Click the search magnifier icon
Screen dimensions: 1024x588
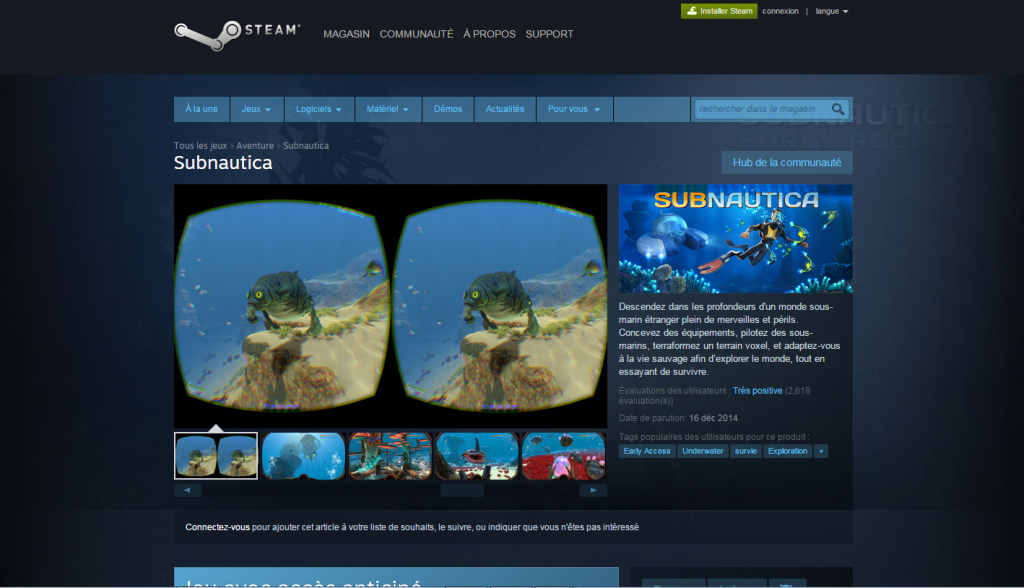[838, 109]
